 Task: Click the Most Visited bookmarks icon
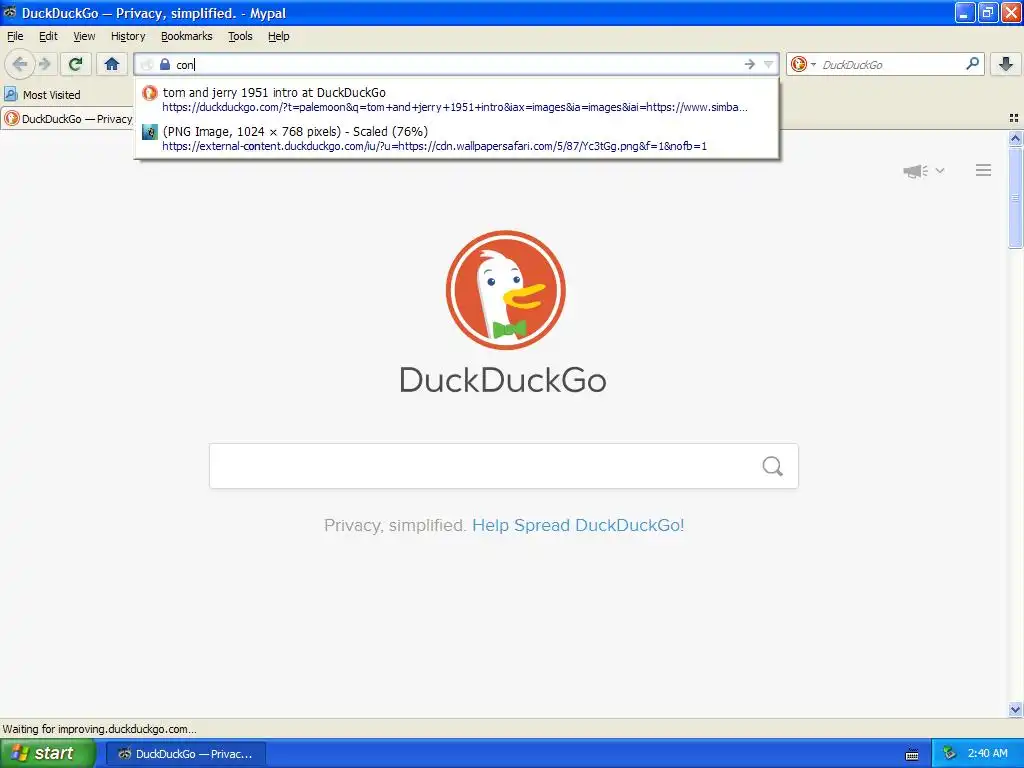tap(11, 95)
